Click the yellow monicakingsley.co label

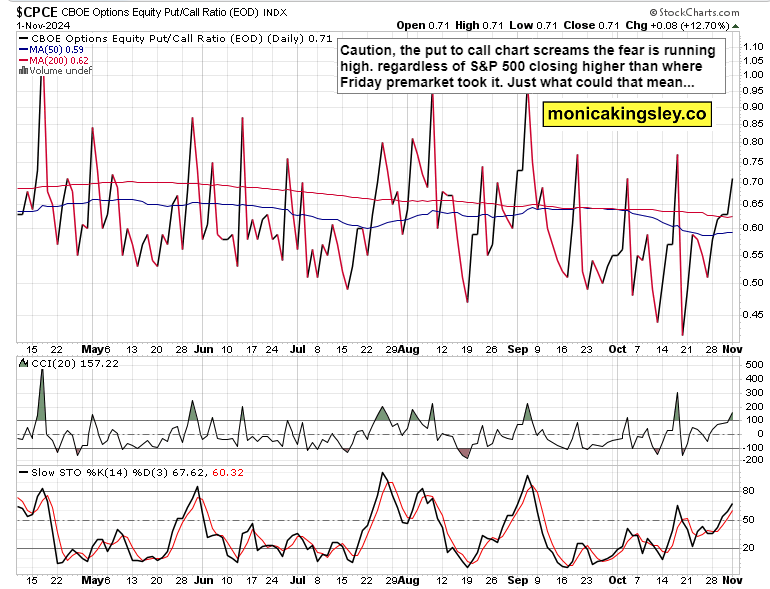pos(628,115)
